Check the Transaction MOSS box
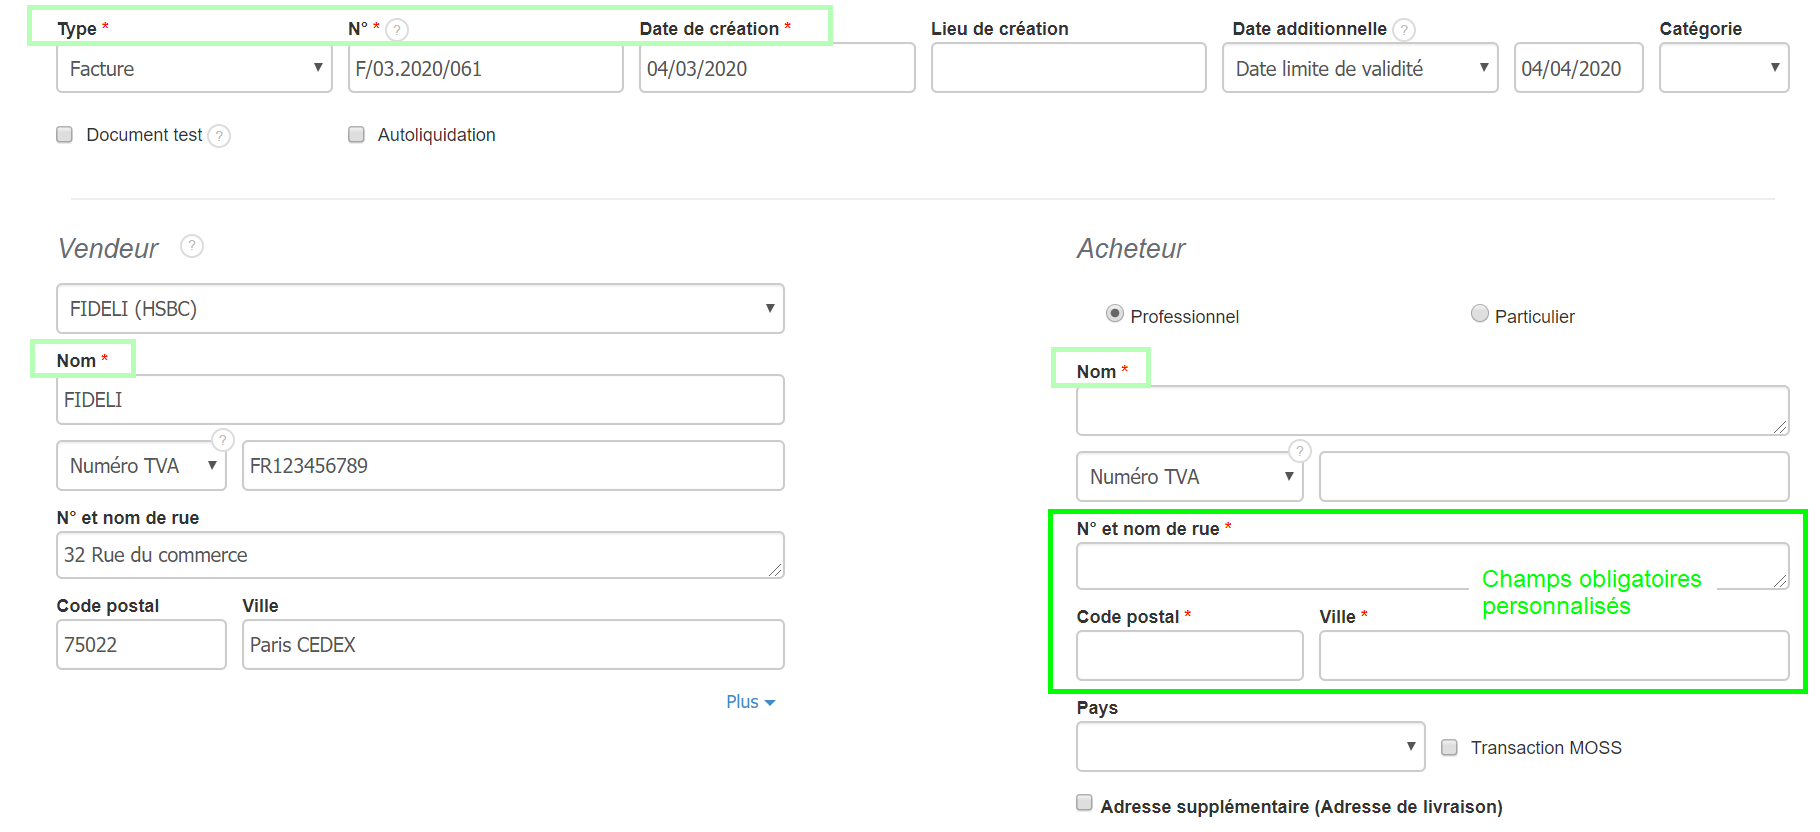 1449,748
